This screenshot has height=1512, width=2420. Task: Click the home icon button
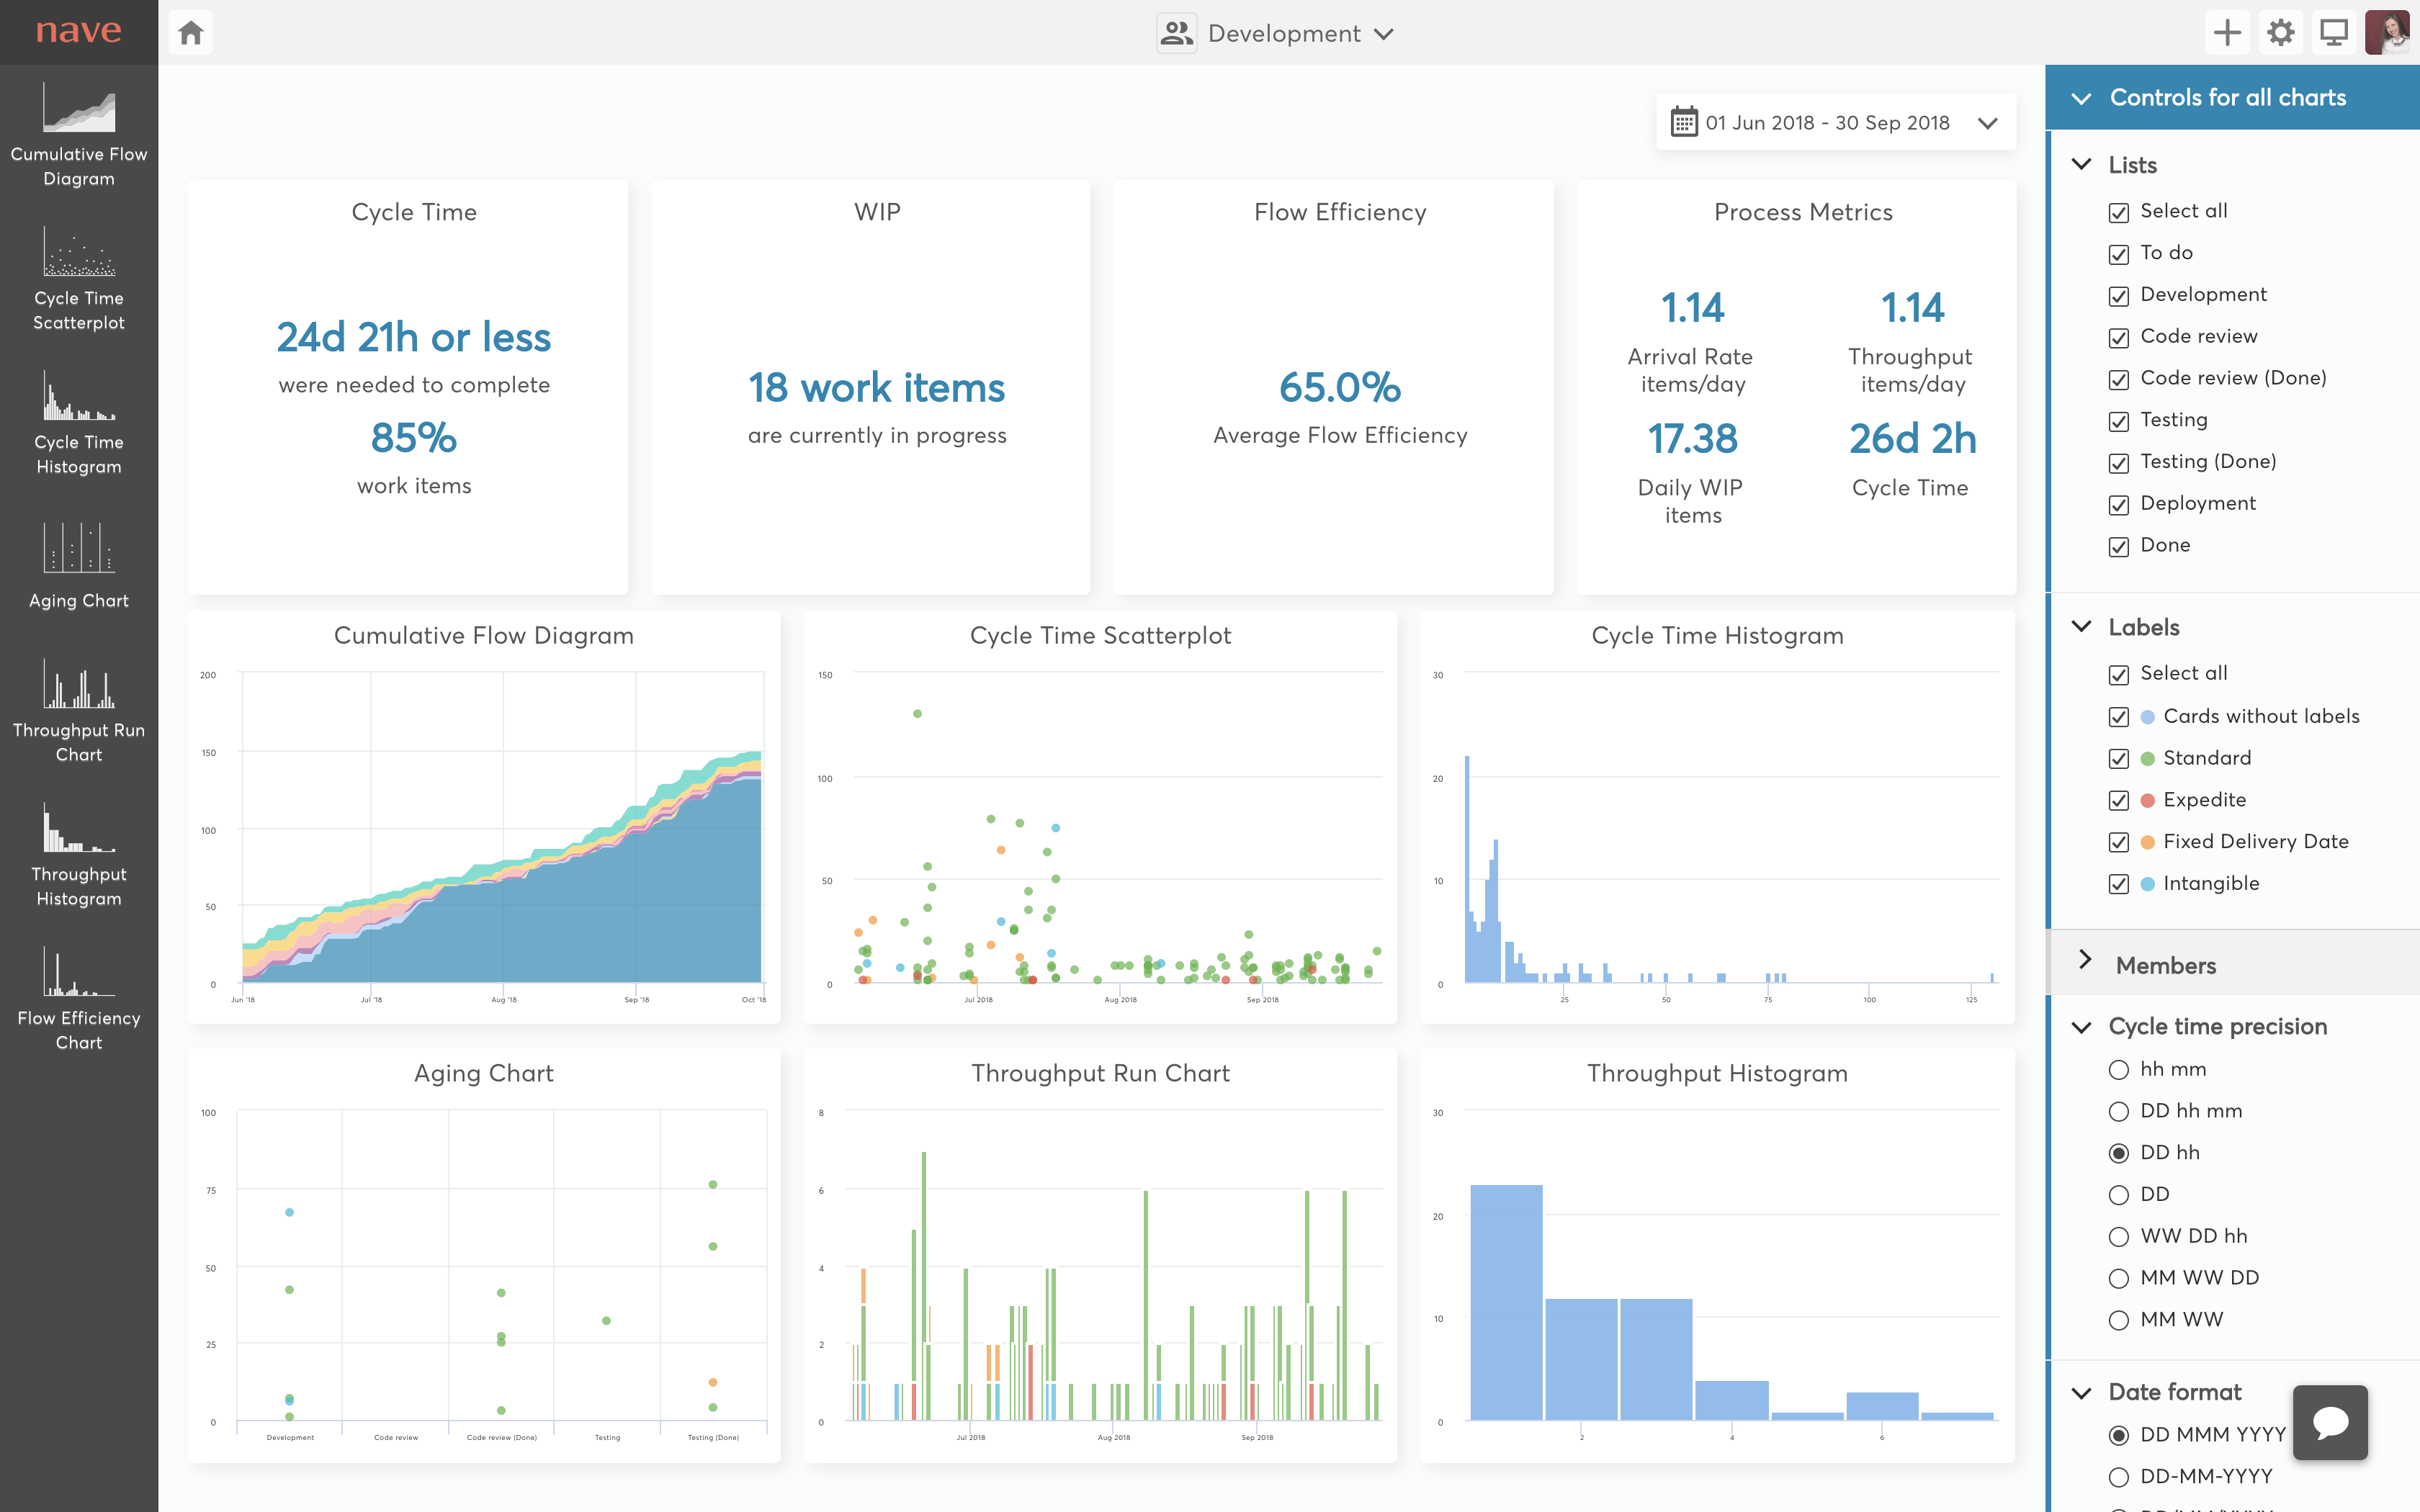(191, 33)
